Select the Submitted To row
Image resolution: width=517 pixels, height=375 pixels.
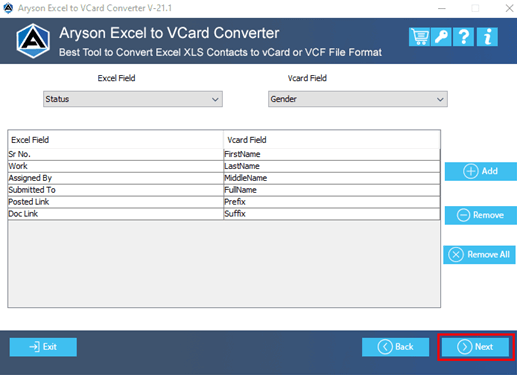tap(224, 190)
